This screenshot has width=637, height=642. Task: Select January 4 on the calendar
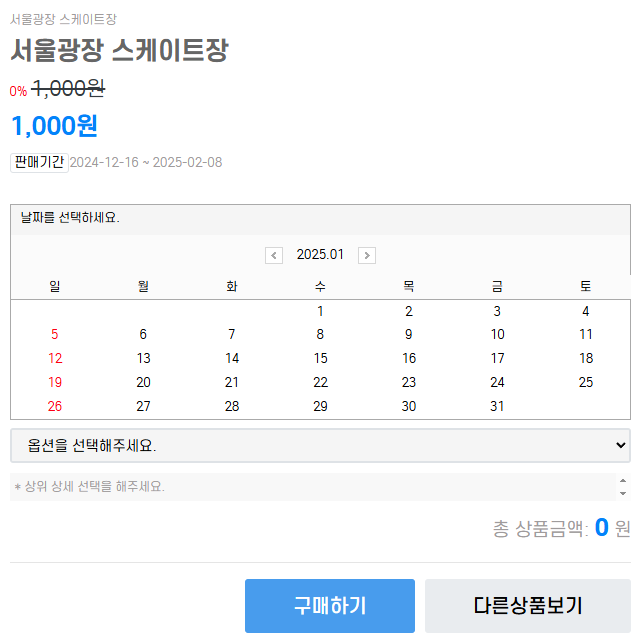[x=586, y=311]
